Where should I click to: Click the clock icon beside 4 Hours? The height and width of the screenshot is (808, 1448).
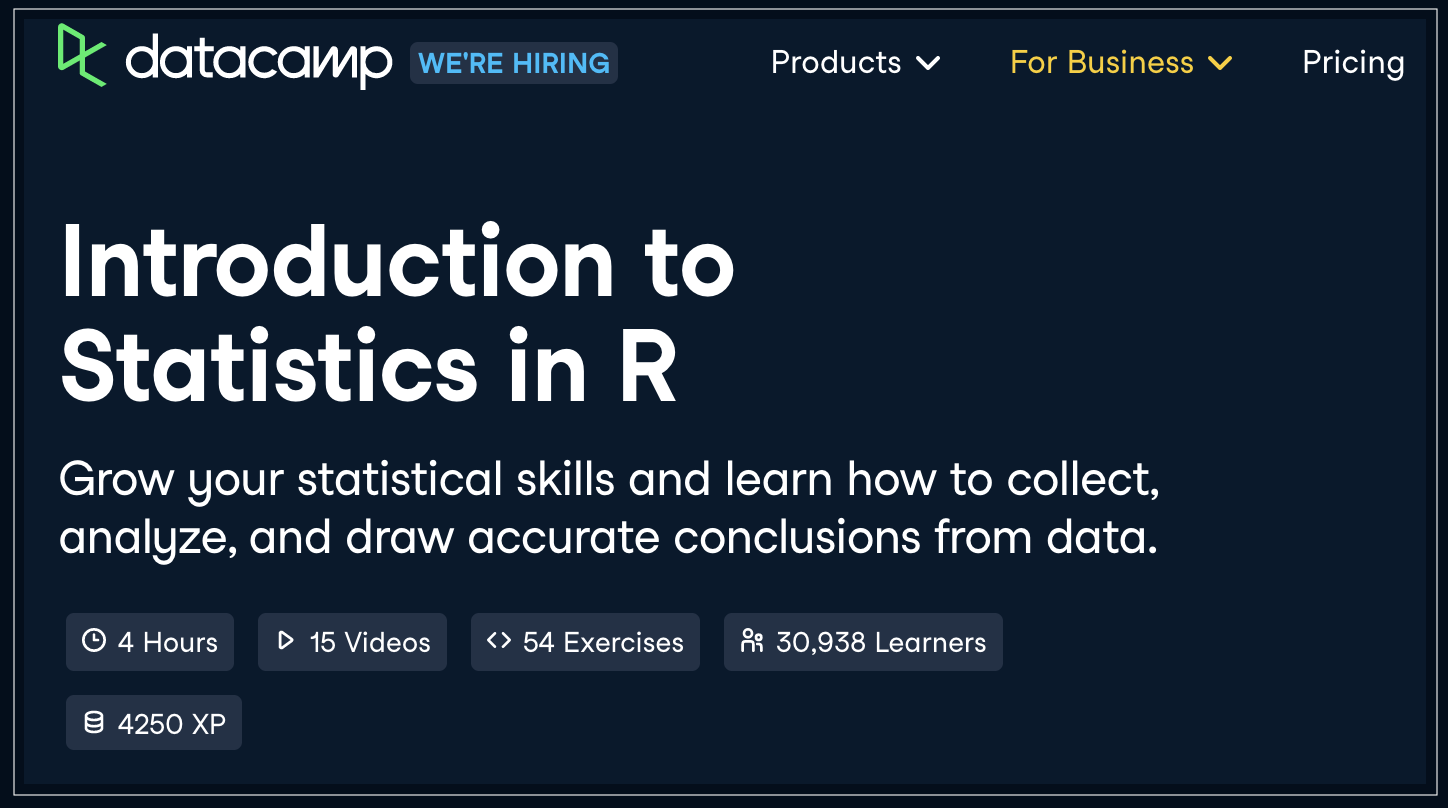94,641
